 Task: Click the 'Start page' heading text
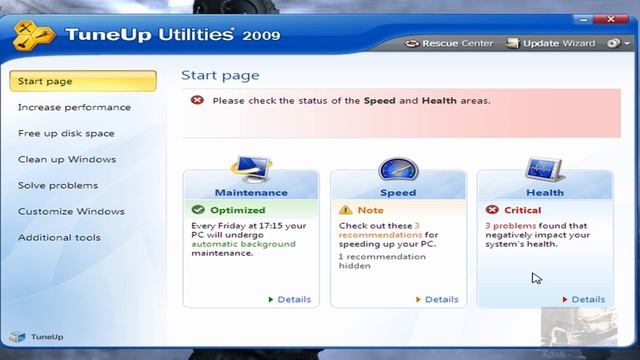point(220,76)
